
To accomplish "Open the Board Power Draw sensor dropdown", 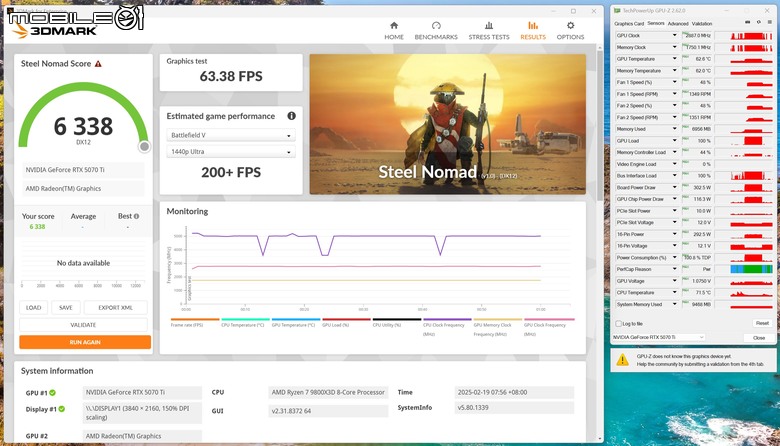I will (x=675, y=187).
